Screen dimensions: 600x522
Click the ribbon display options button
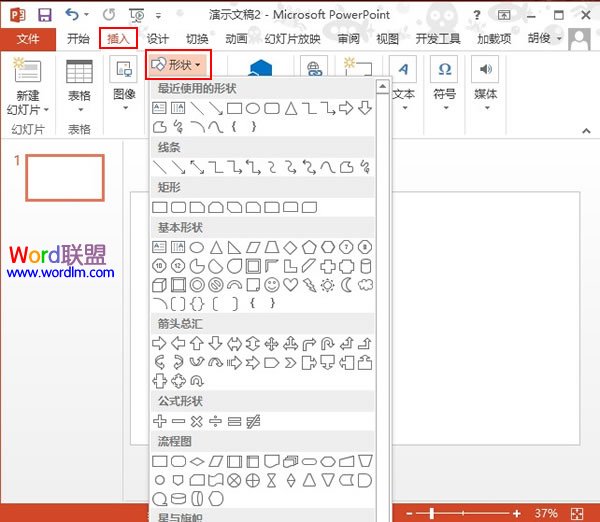(504, 15)
